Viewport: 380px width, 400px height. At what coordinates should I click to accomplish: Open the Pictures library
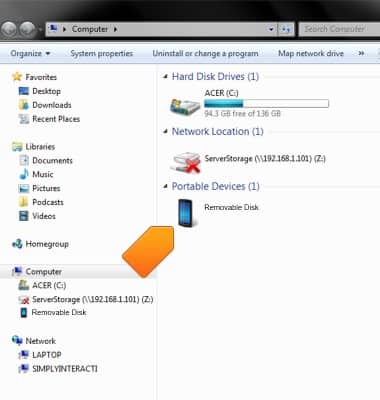(46, 188)
